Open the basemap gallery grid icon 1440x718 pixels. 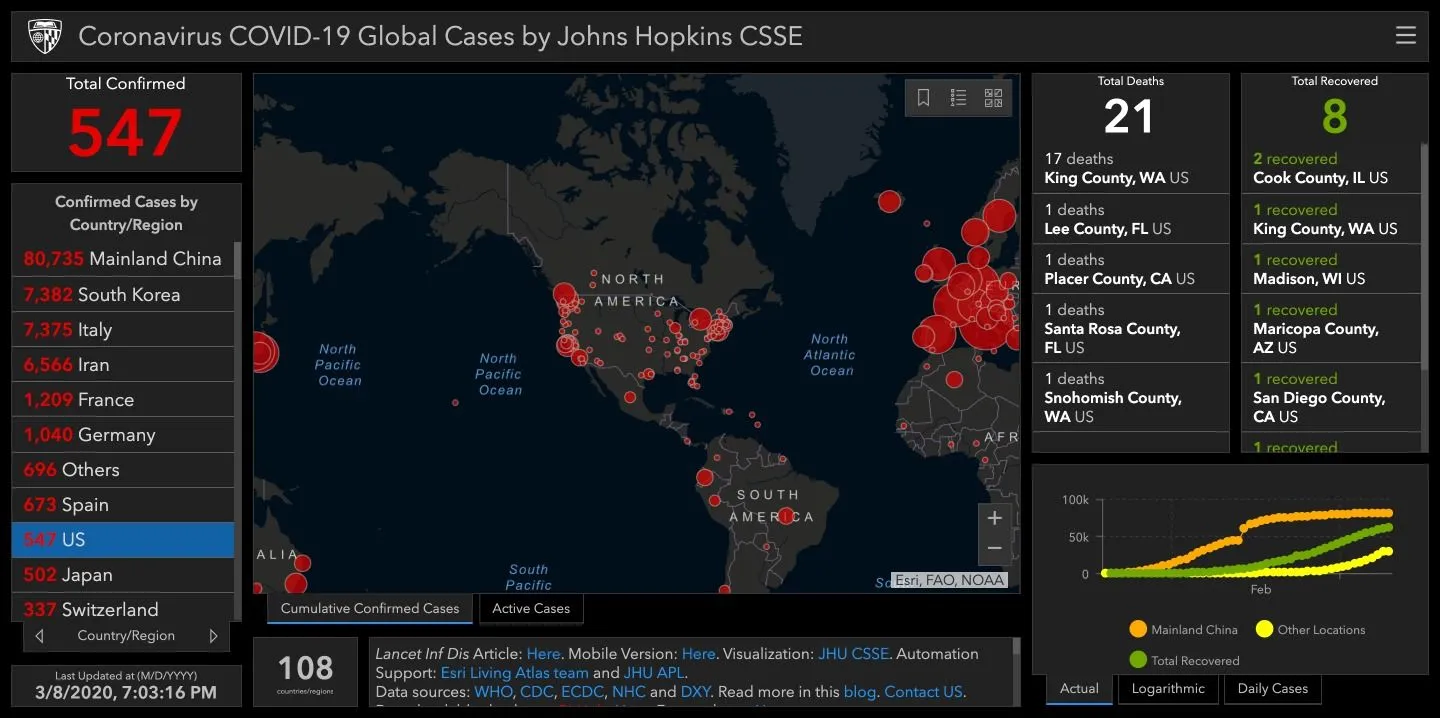pos(993,98)
